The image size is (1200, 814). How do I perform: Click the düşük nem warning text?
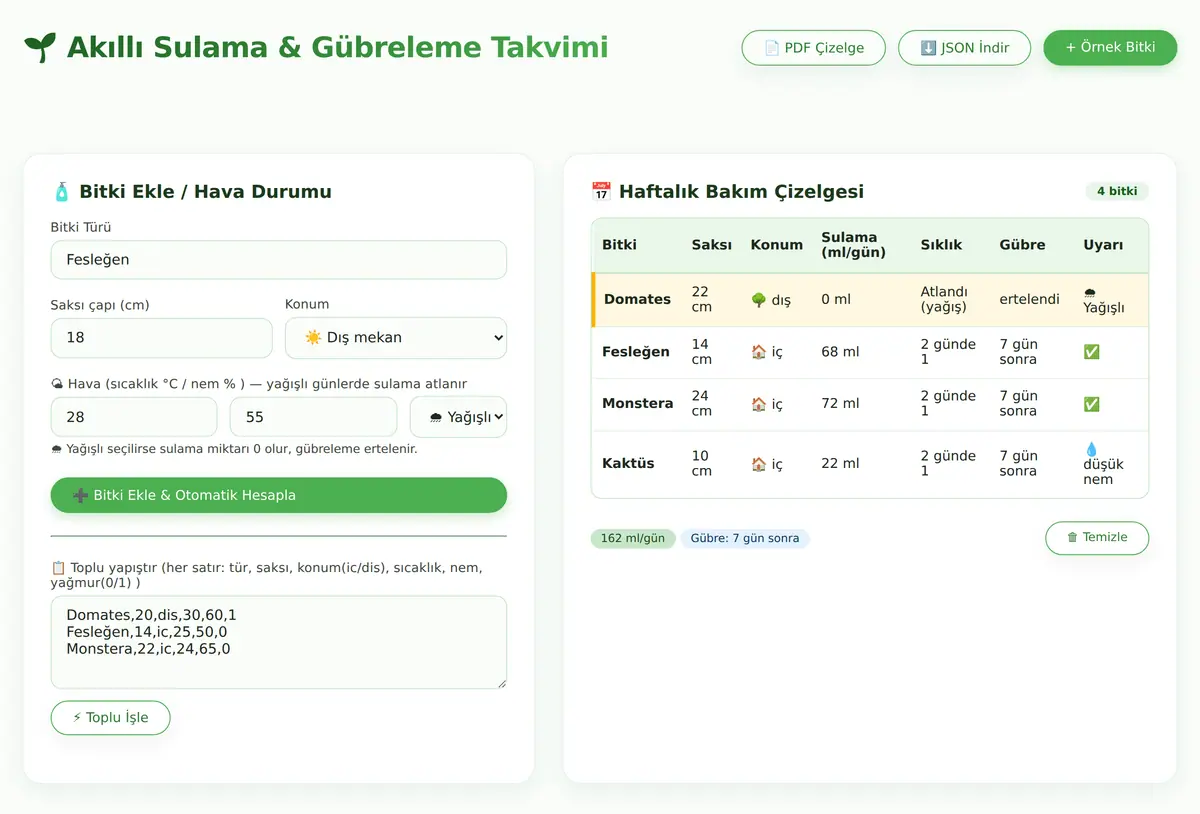(x=1104, y=472)
